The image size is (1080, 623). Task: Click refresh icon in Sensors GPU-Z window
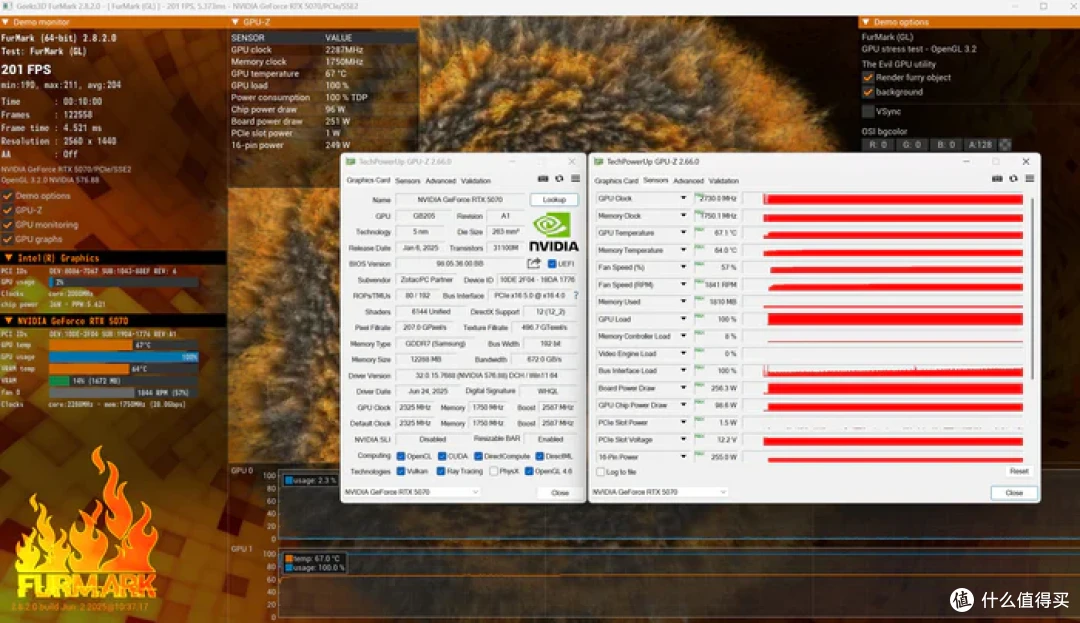(1013, 179)
